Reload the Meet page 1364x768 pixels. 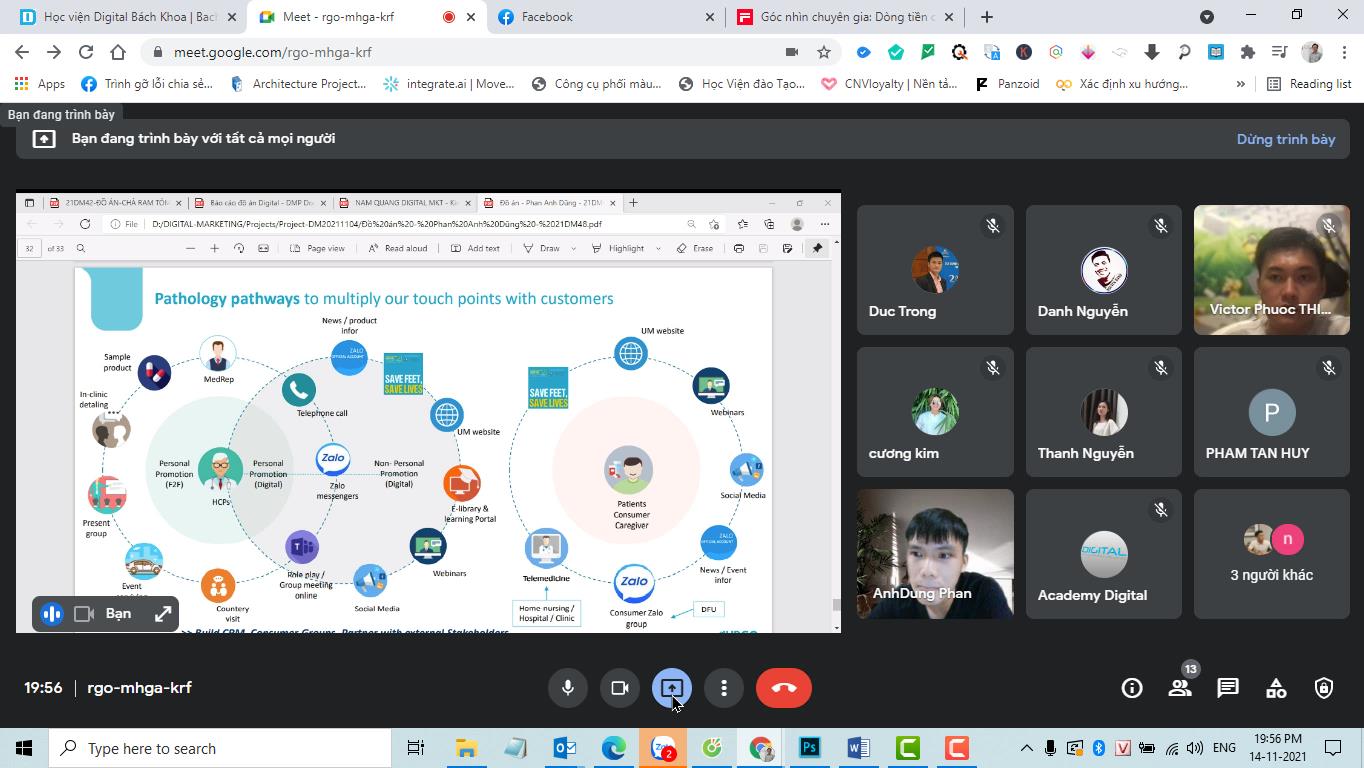(x=86, y=52)
